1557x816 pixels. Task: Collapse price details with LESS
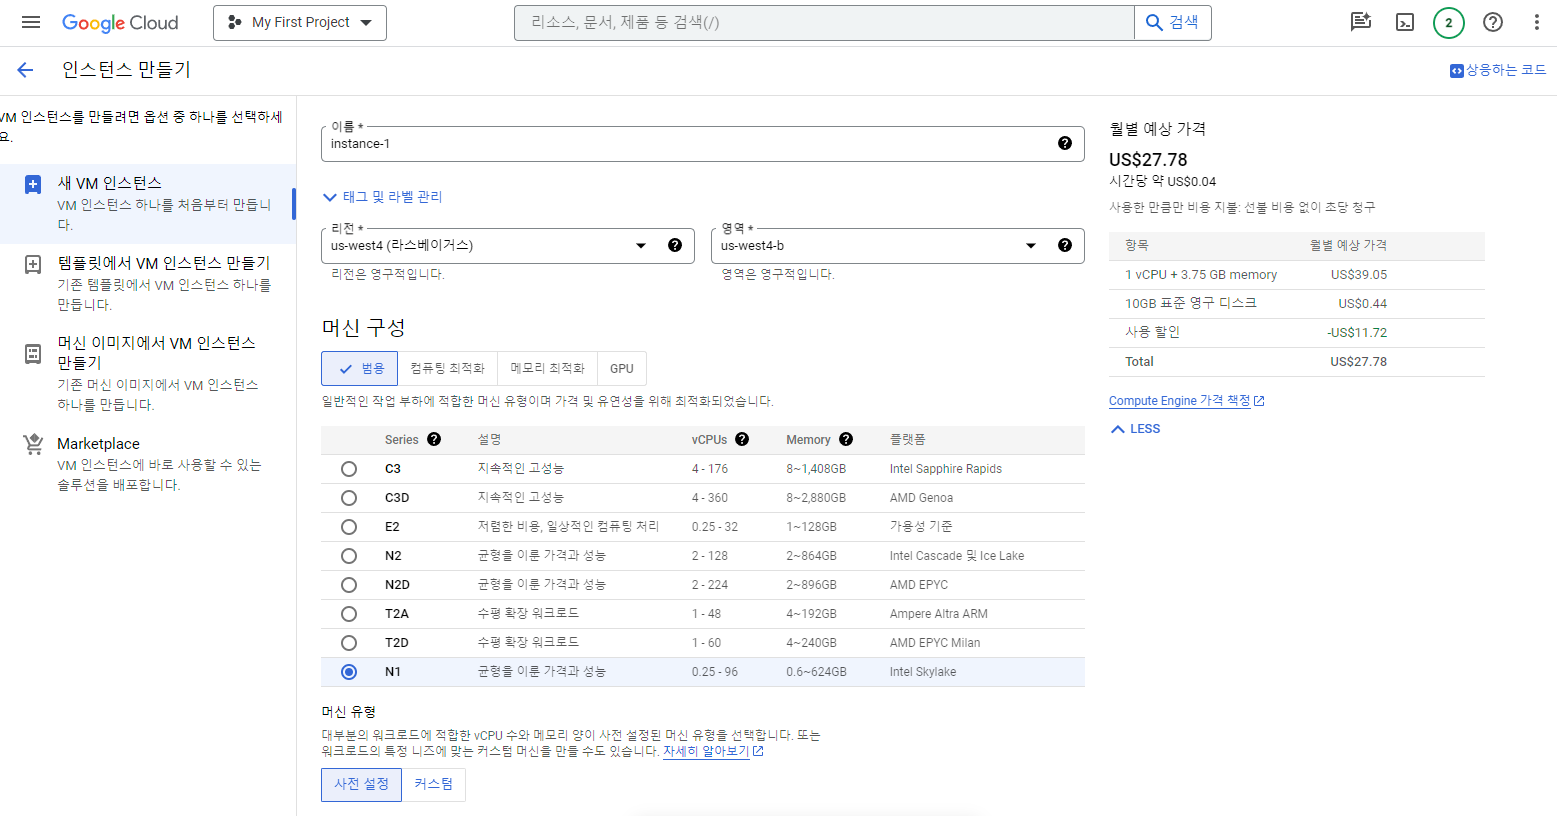(x=1135, y=429)
